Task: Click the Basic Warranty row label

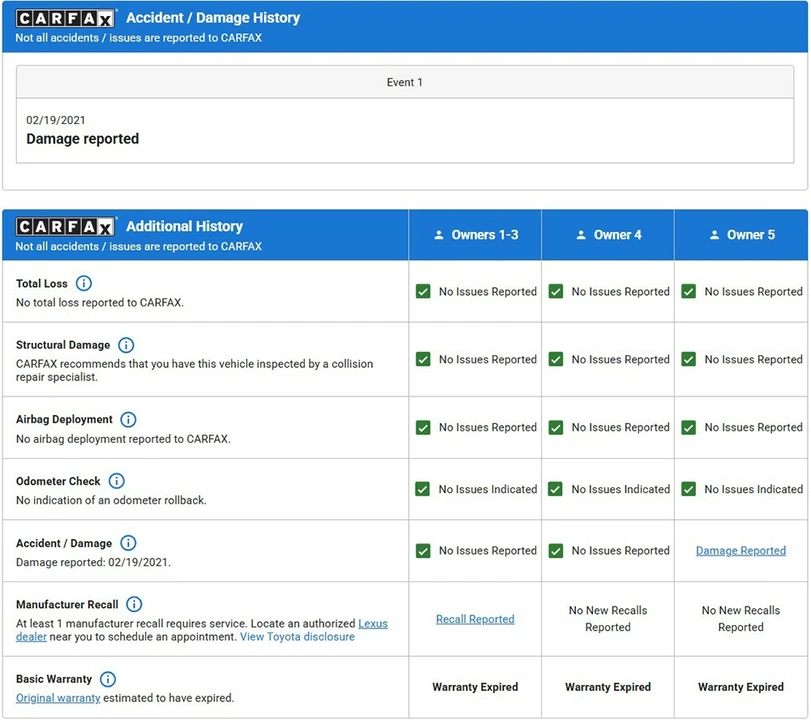Action: [x=54, y=679]
